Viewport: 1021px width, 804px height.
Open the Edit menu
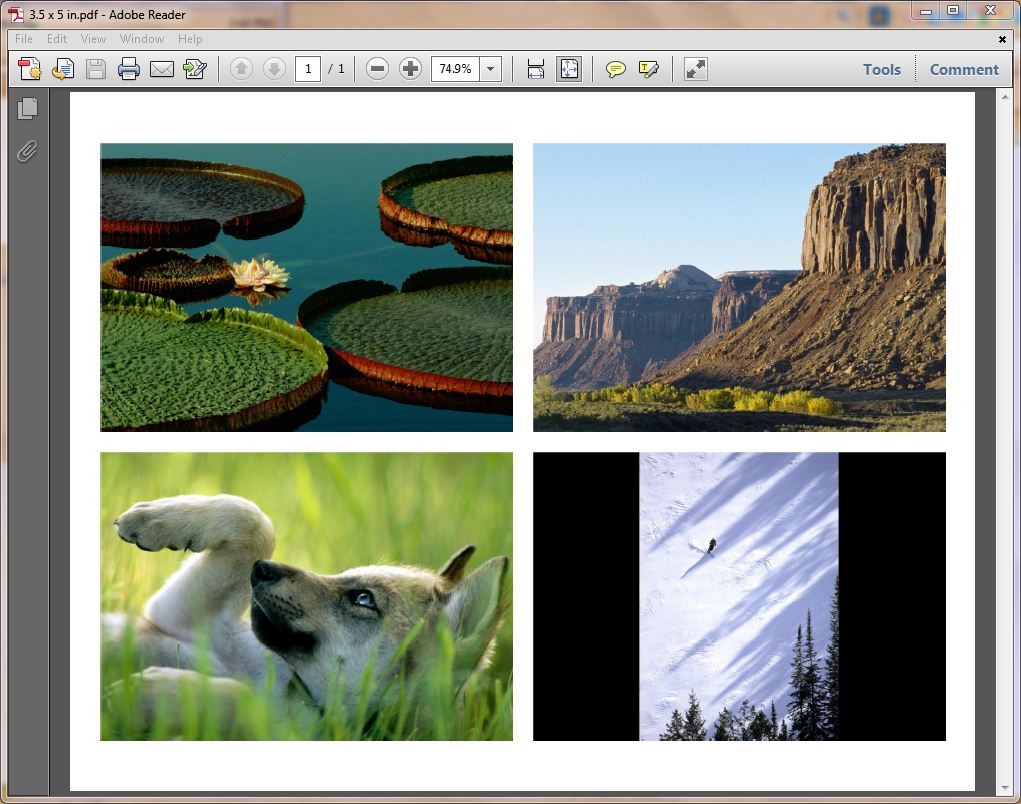[57, 38]
